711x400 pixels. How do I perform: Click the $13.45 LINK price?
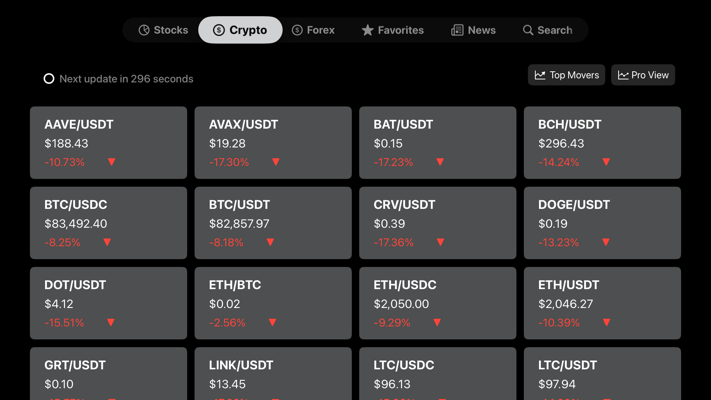[x=227, y=384]
